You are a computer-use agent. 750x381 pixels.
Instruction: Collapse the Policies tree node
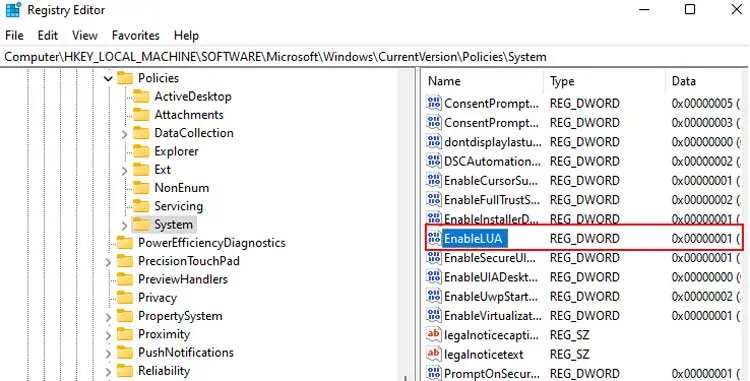pos(108,78)
